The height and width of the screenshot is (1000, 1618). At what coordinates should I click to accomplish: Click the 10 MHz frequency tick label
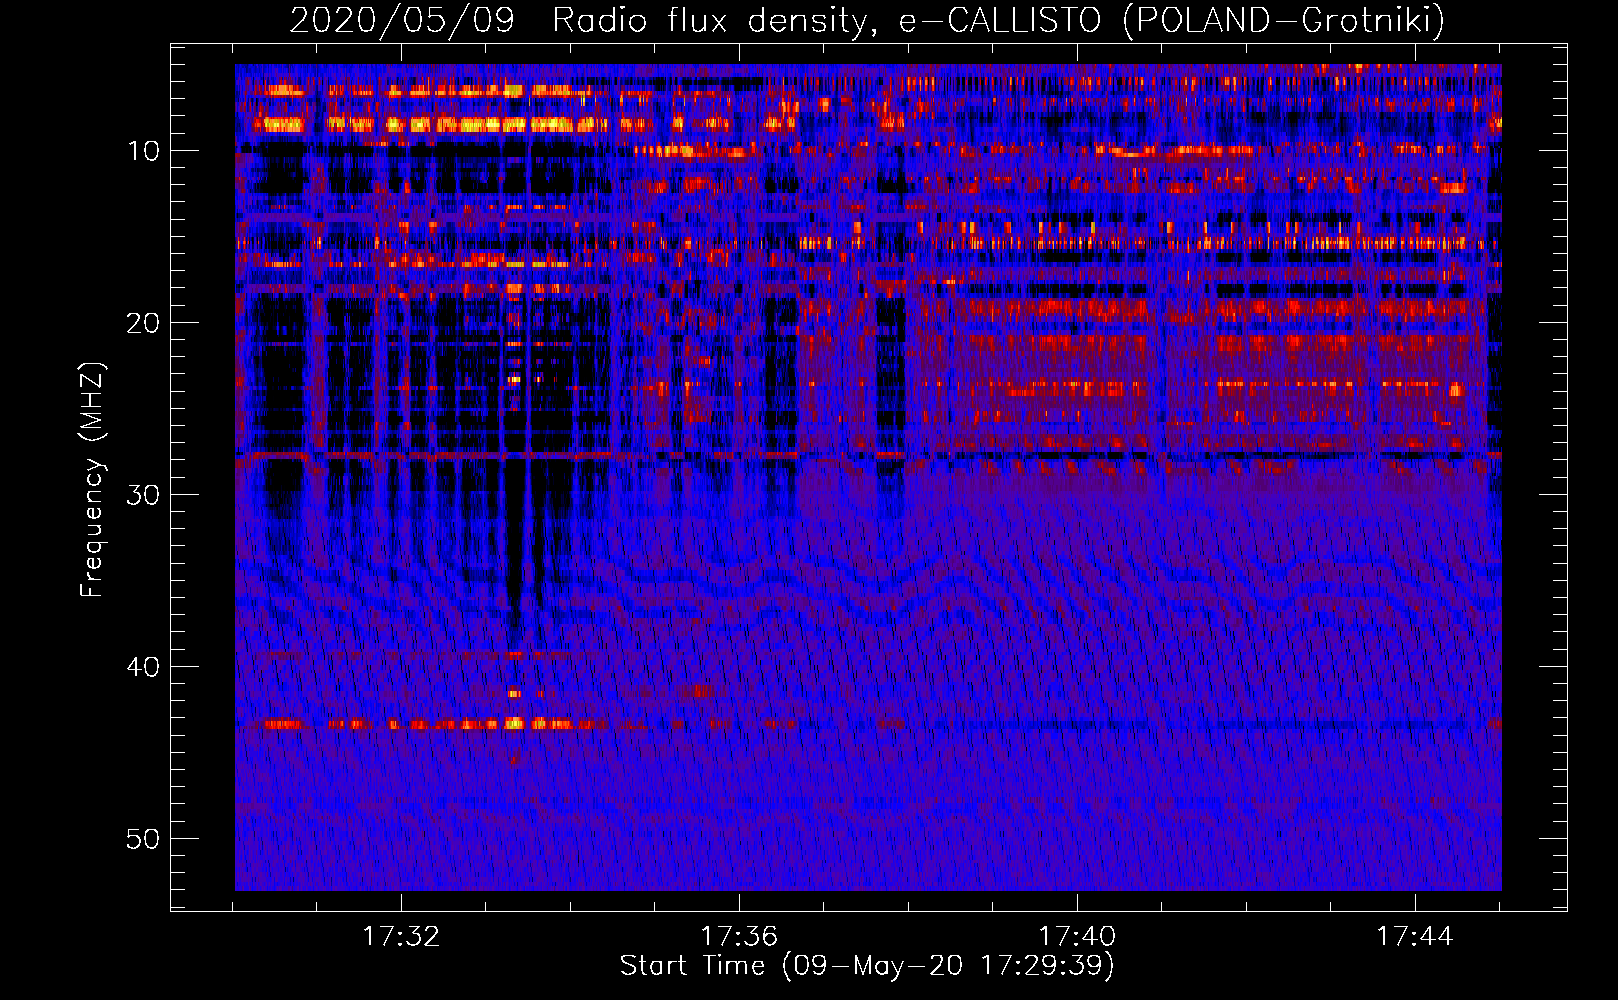pos(143,151)
